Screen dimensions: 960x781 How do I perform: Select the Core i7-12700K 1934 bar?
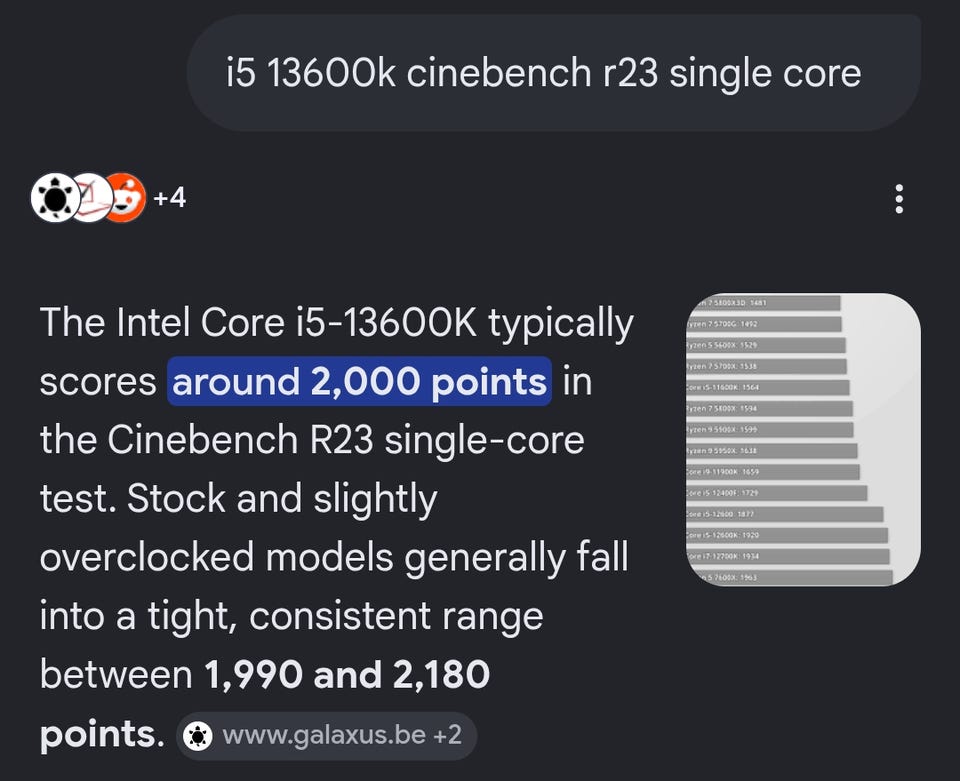(x=788, y=556)
